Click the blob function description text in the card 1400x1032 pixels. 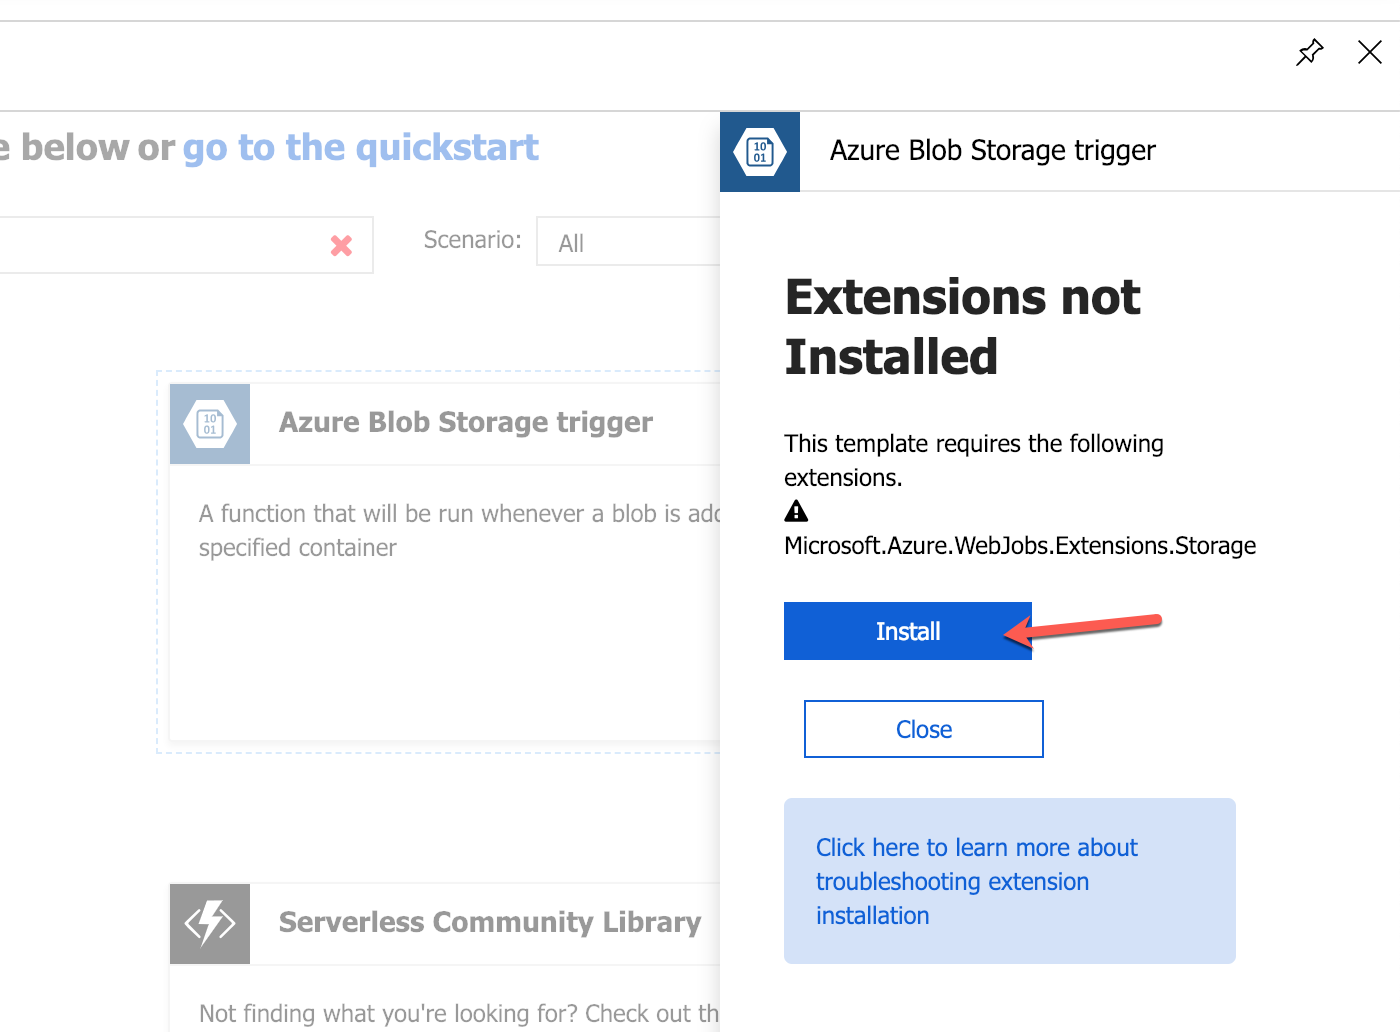pos(459,530)
